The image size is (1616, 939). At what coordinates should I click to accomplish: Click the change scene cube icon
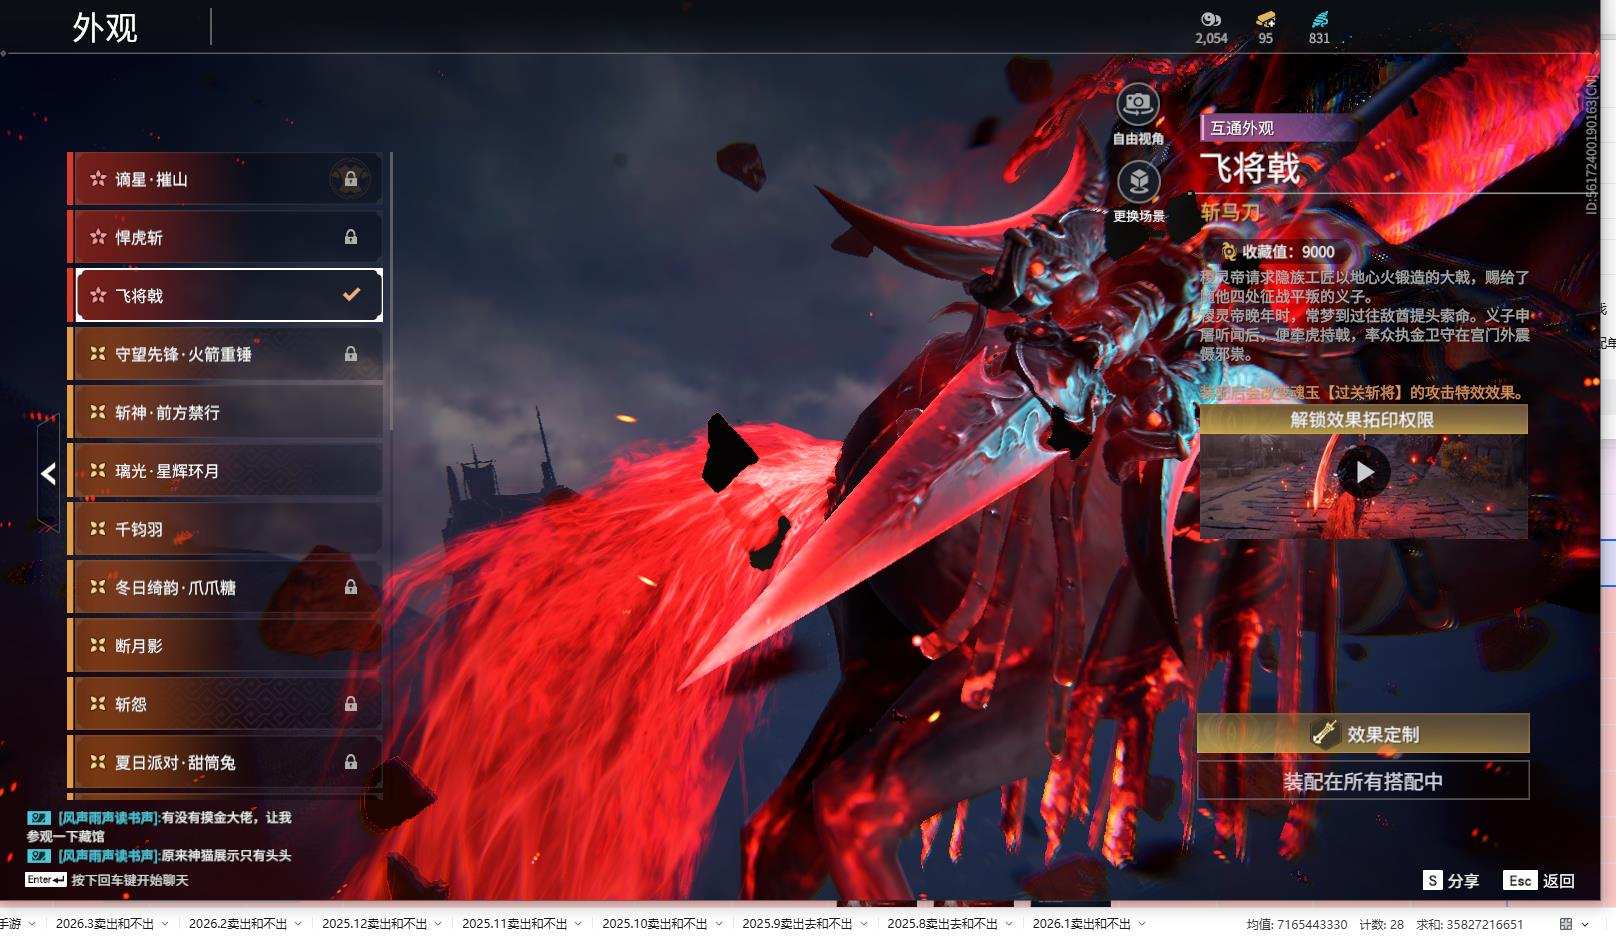click(1138, 182)
